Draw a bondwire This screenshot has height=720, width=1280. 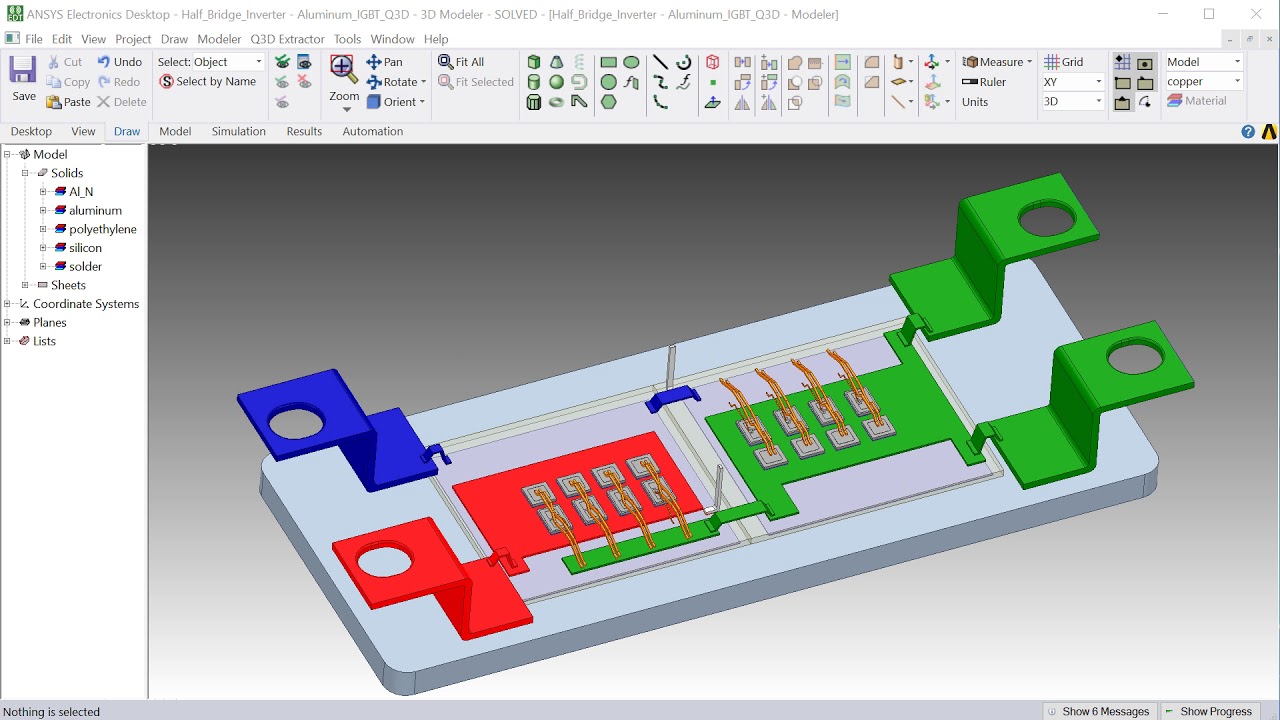coord(579,102)
